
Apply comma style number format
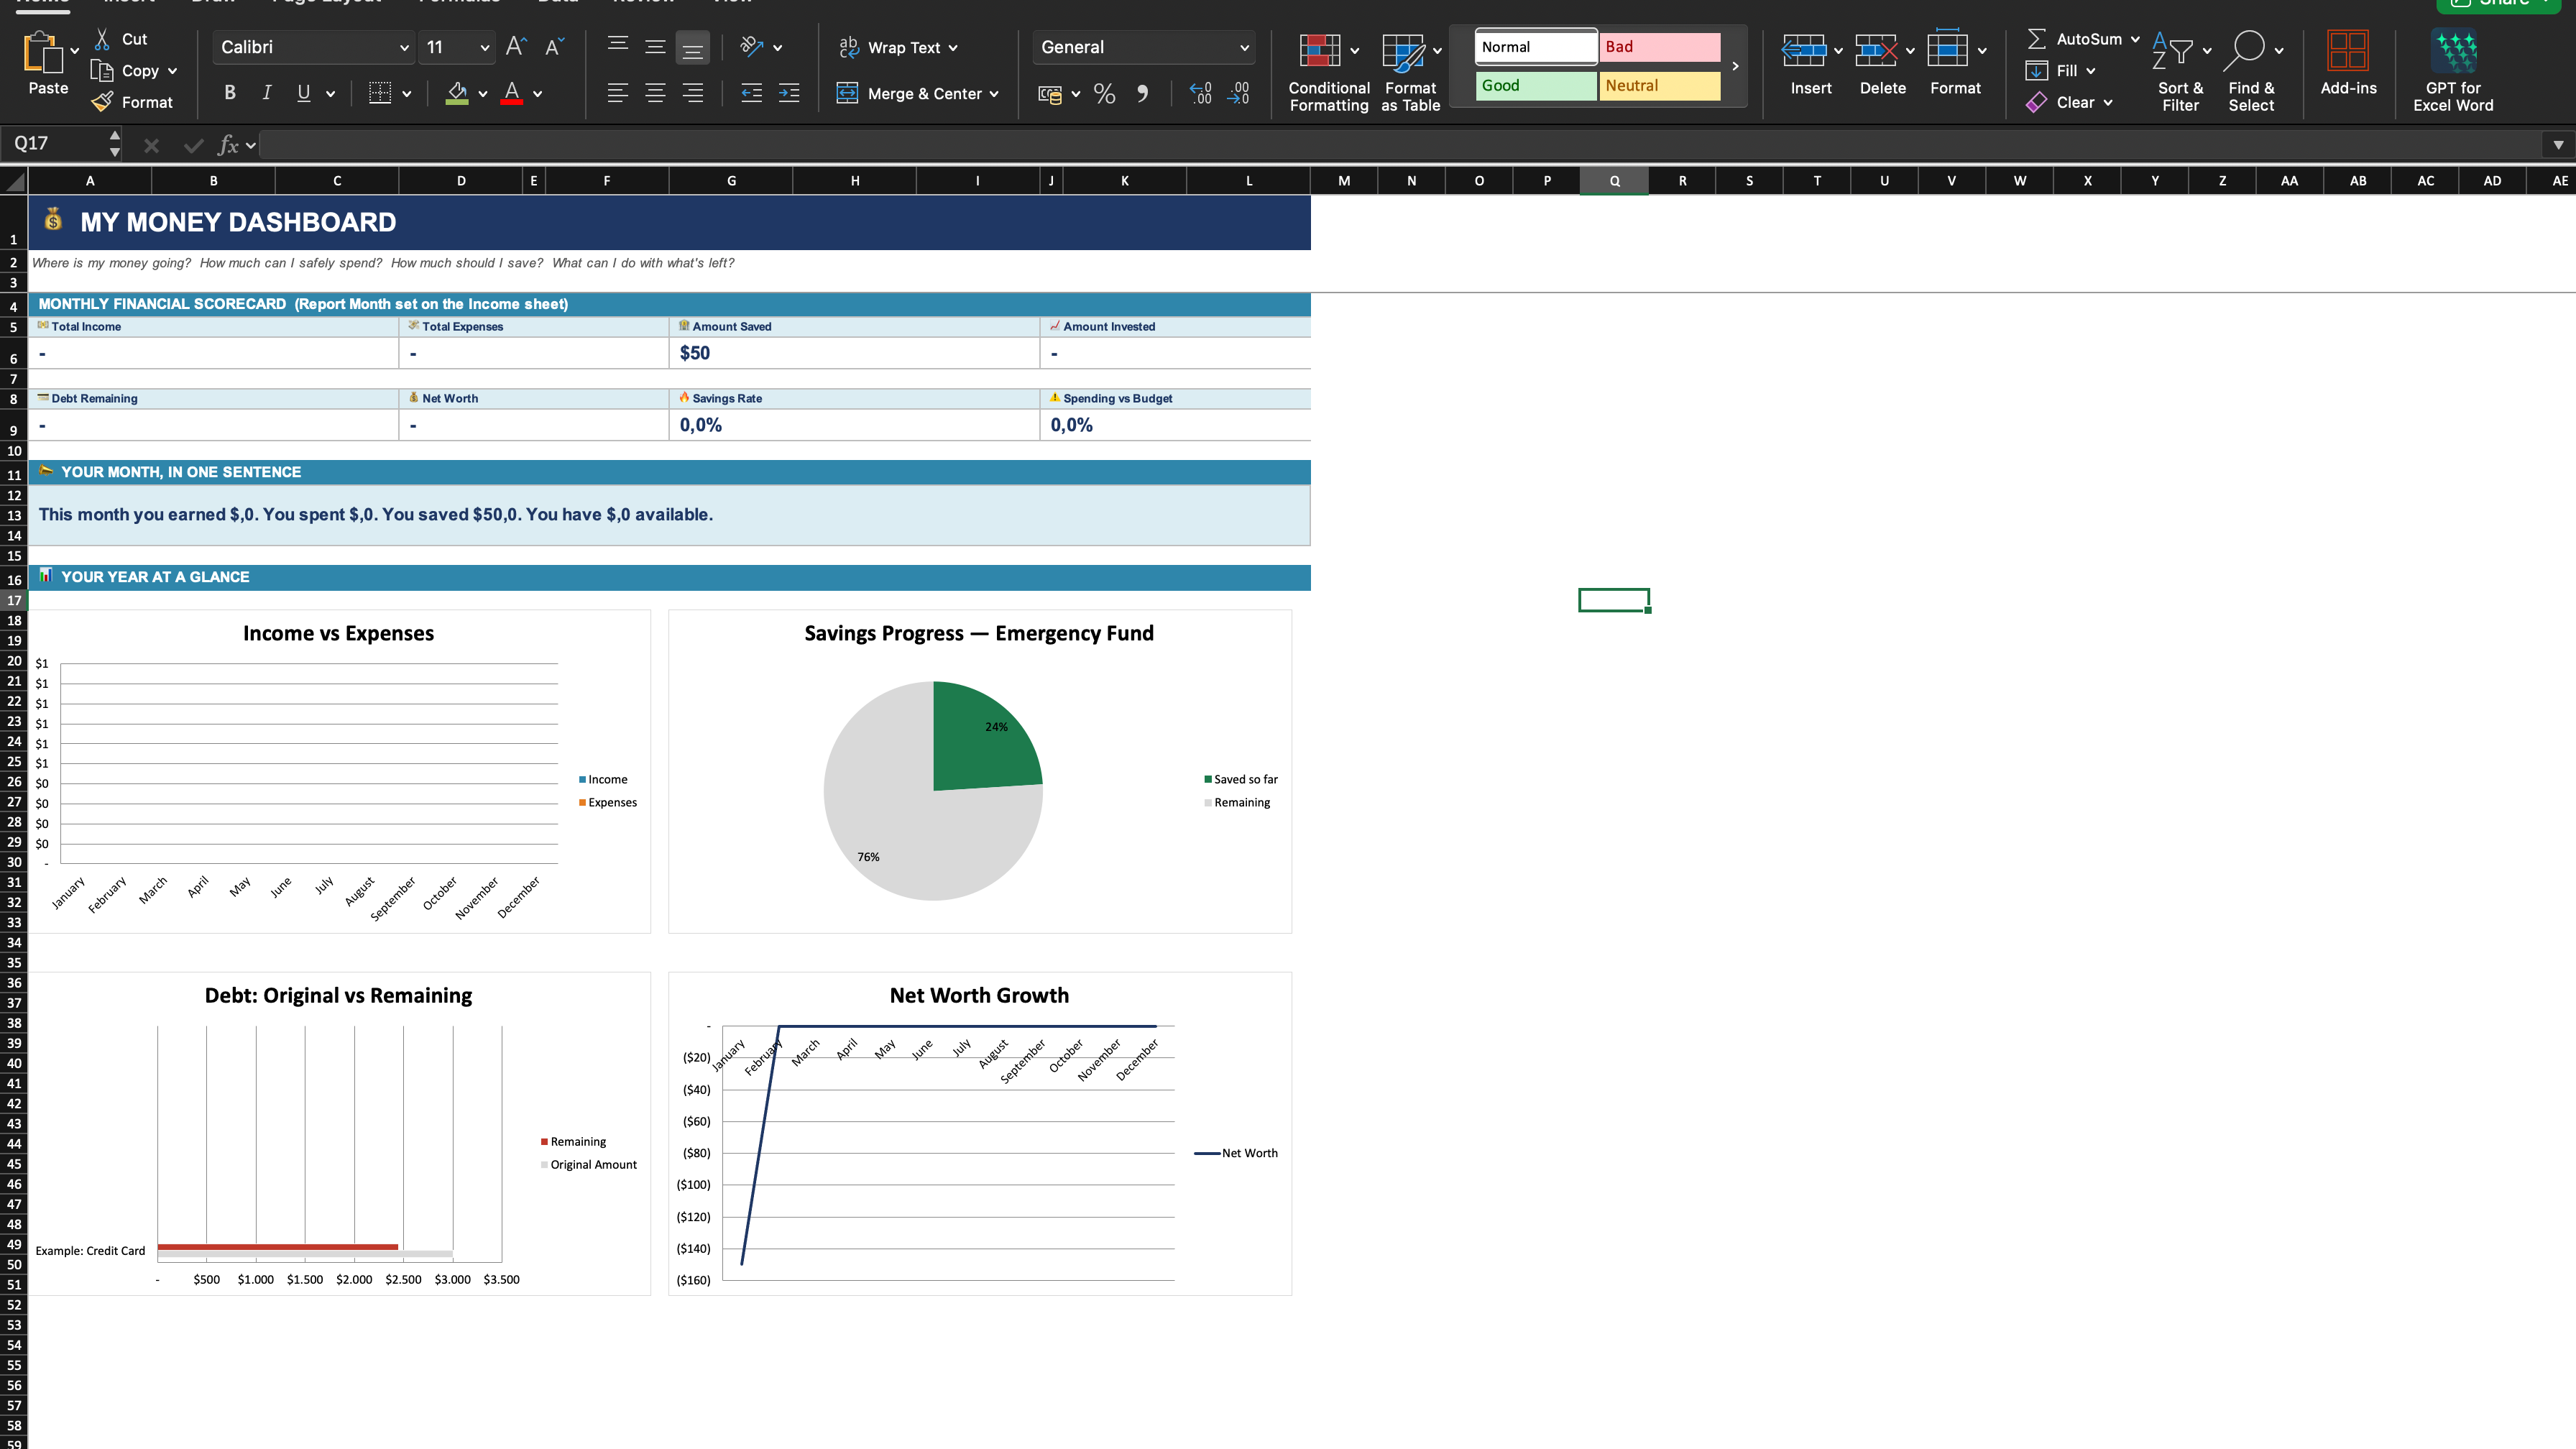[1142, 94]
